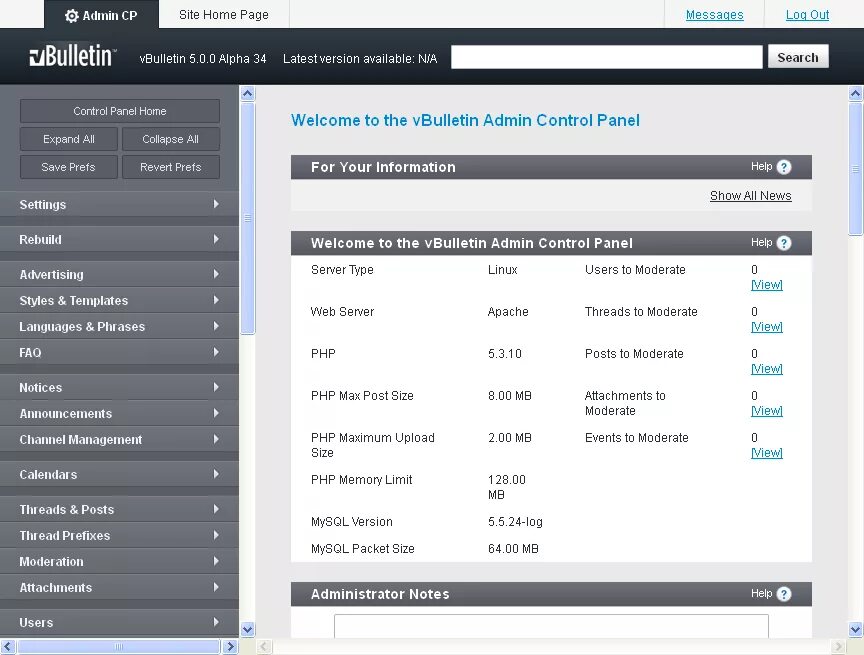Open the Users menu section
864x655 pixels.
tap(119, 622)
